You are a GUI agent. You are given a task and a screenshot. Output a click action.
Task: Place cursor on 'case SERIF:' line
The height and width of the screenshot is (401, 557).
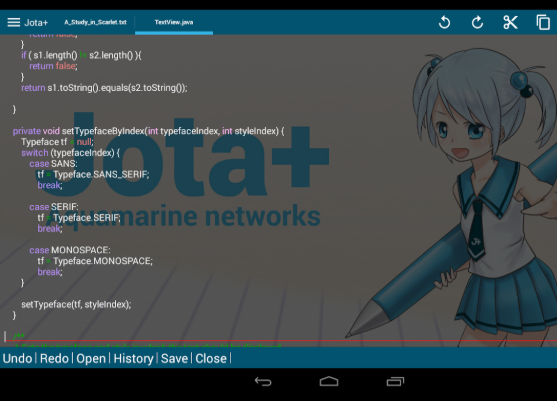(x=54, y=207)
